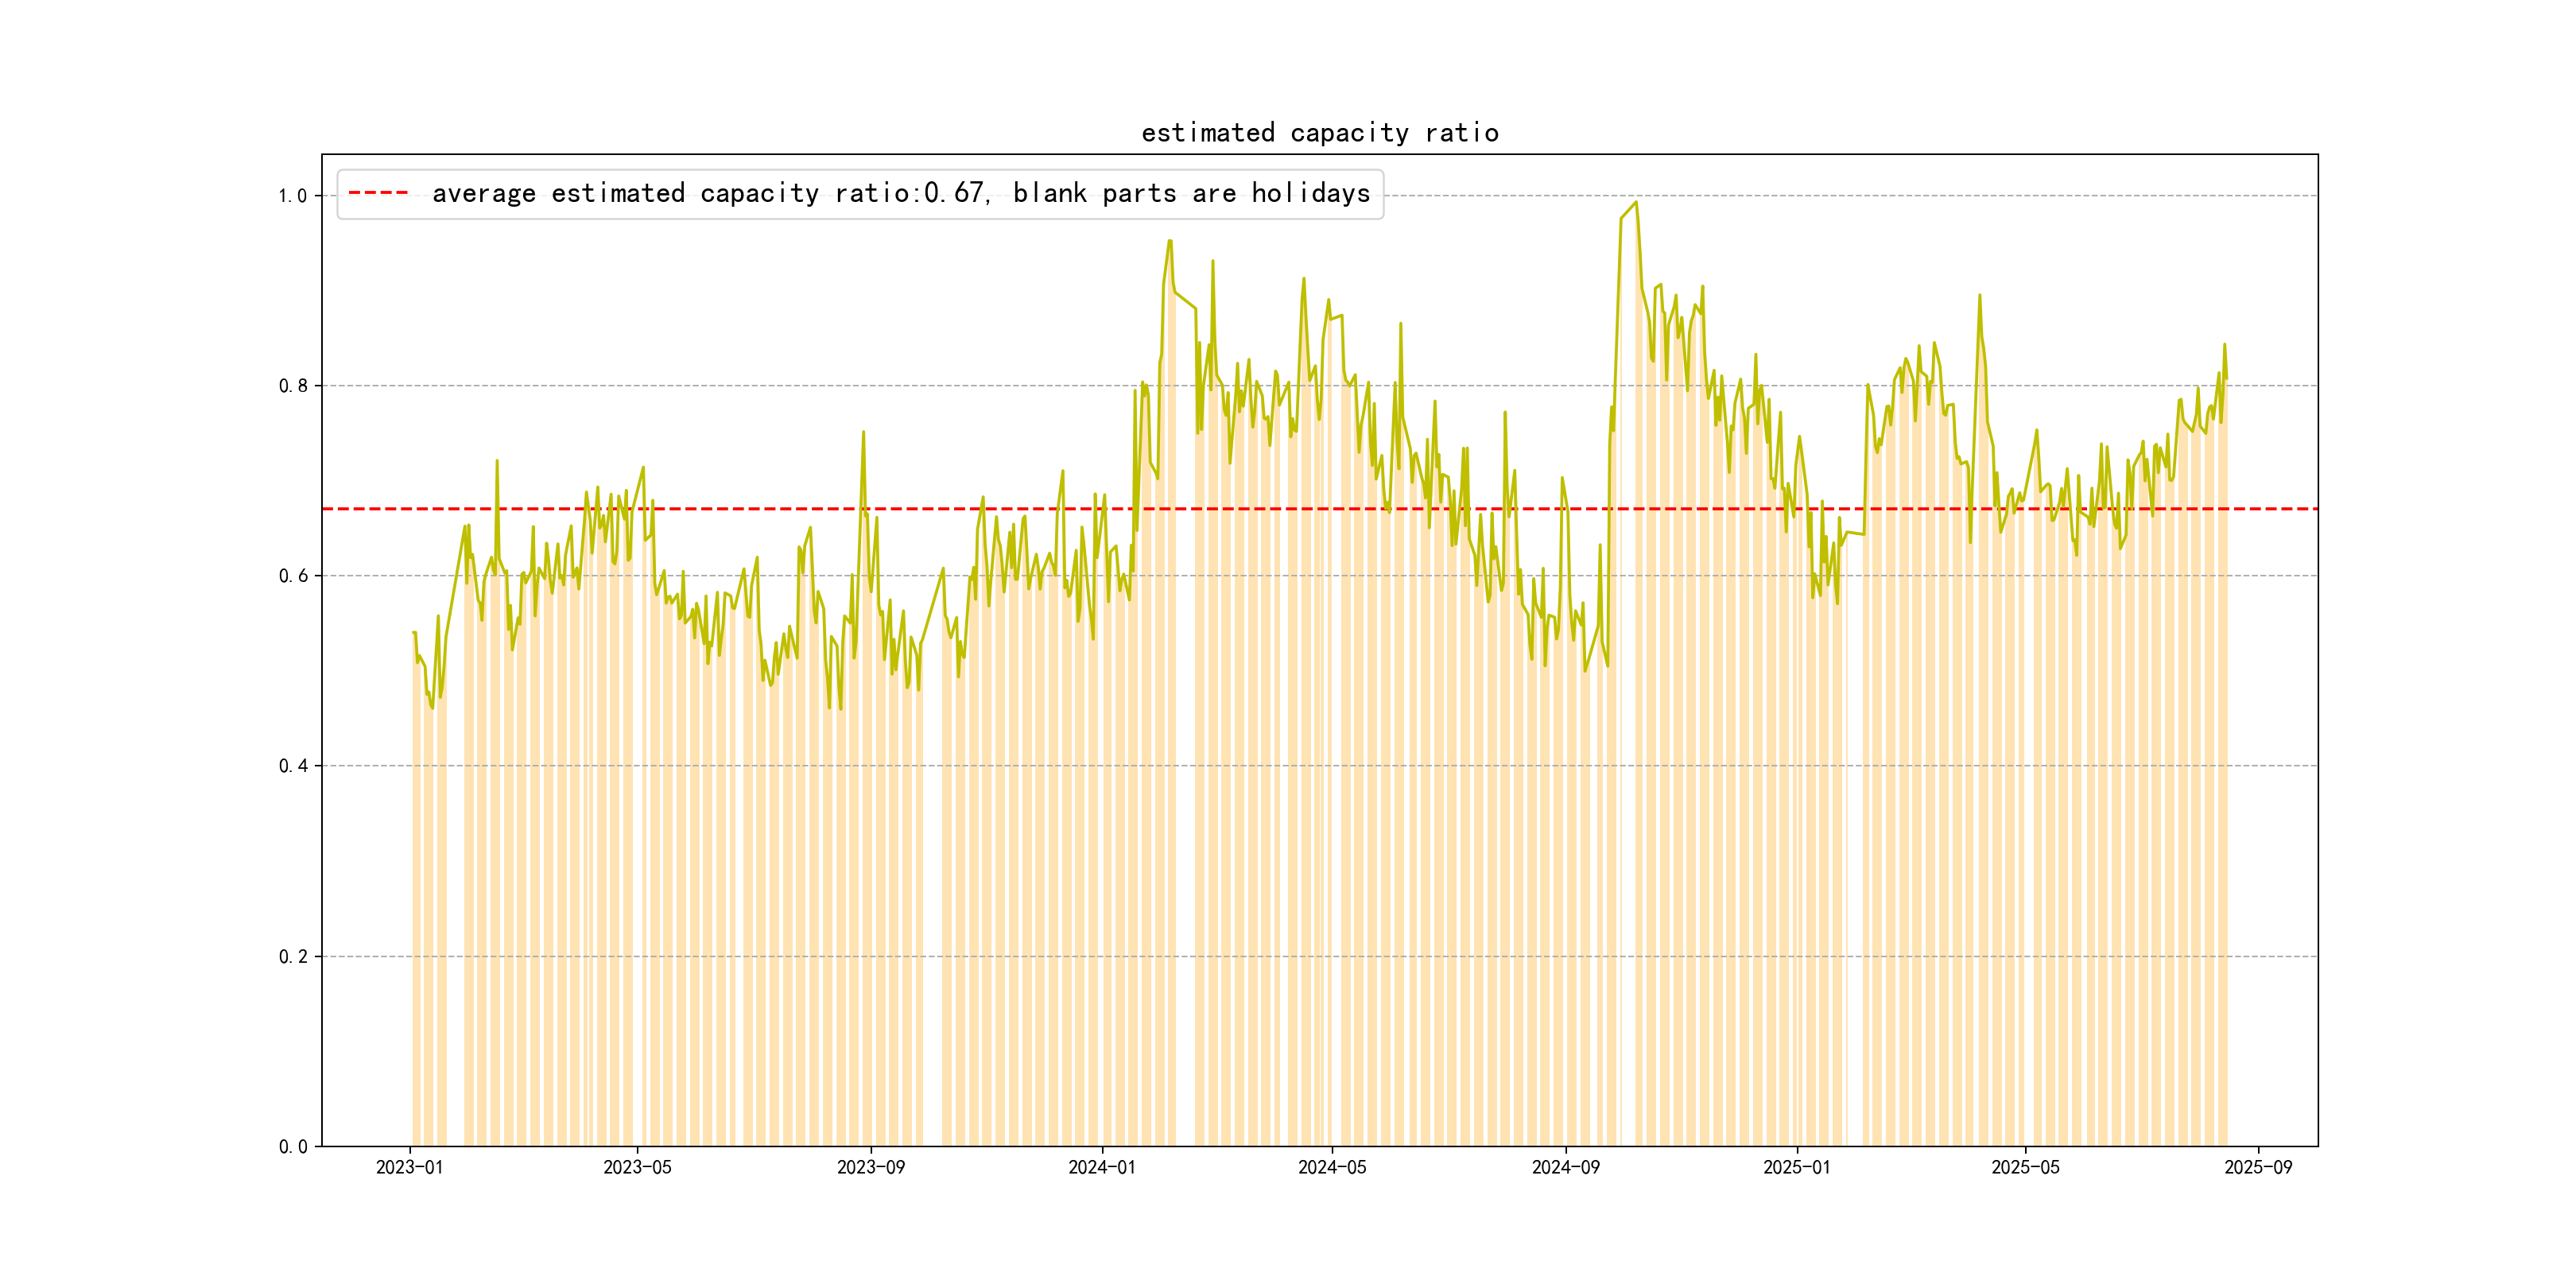Click the 0.2 y-axis tick label

point(292,957)
